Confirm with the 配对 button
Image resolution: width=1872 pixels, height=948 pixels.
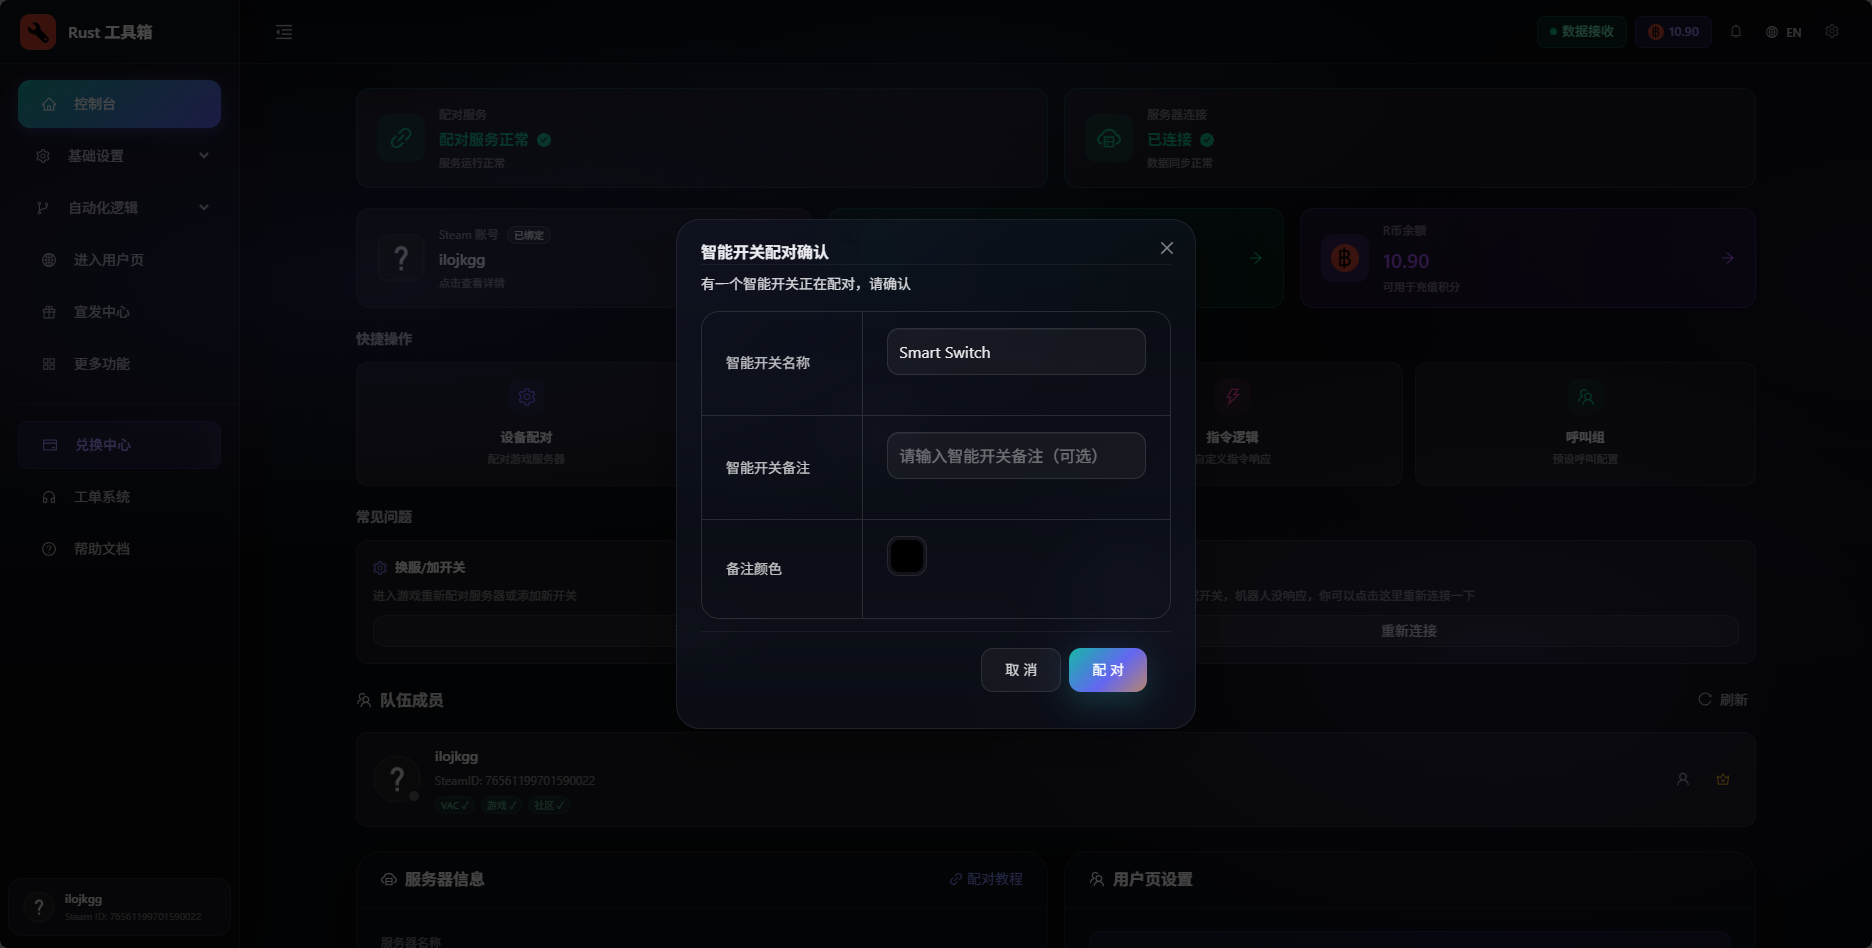coord(1108,670)
